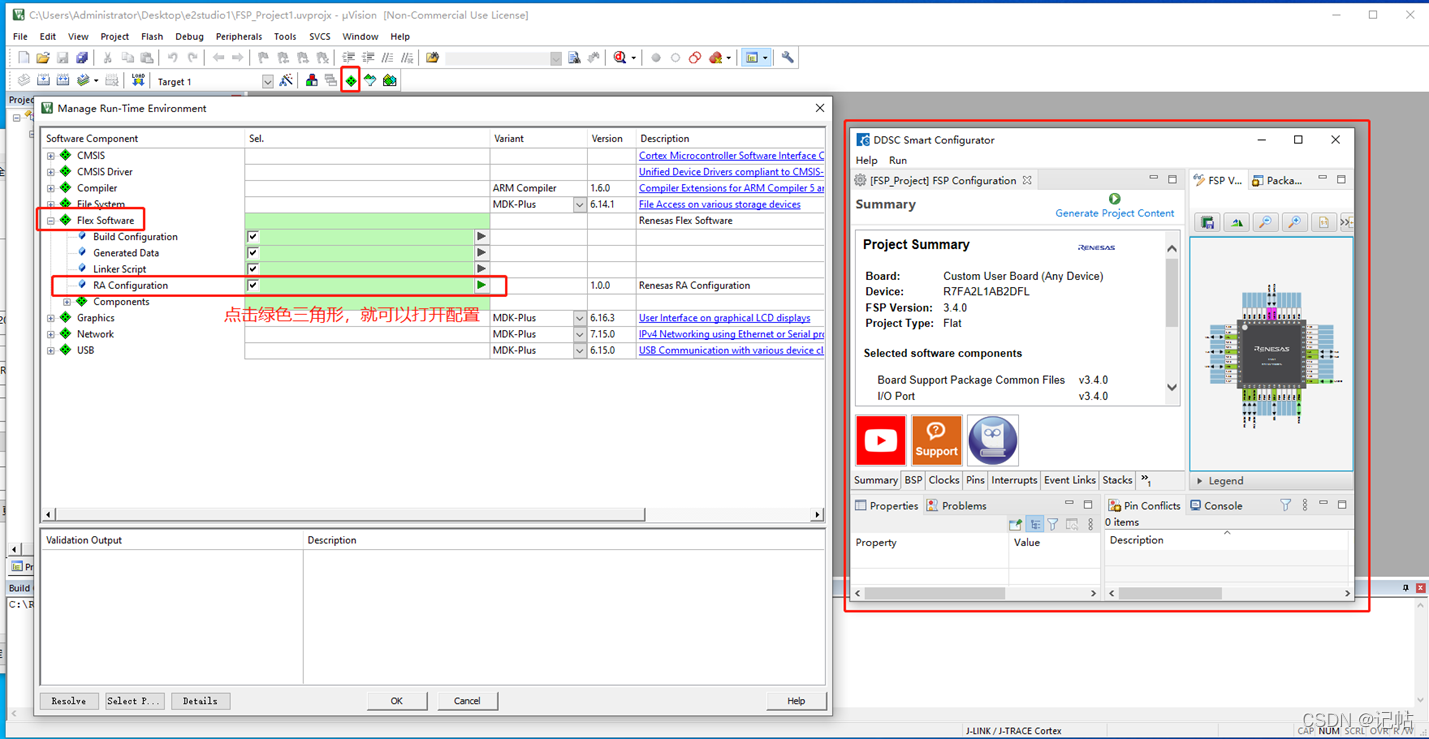Open the Options for Target icon

(287, 81)
